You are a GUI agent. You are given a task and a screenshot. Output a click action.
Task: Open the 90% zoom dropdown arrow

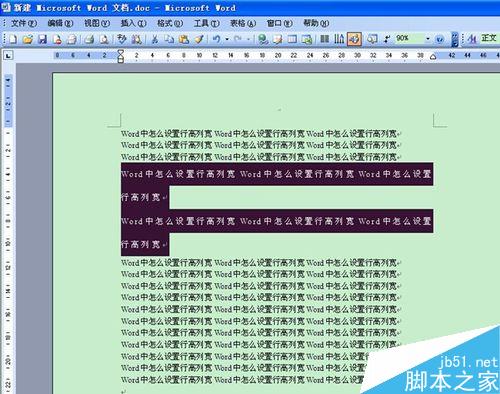[428, 39]
